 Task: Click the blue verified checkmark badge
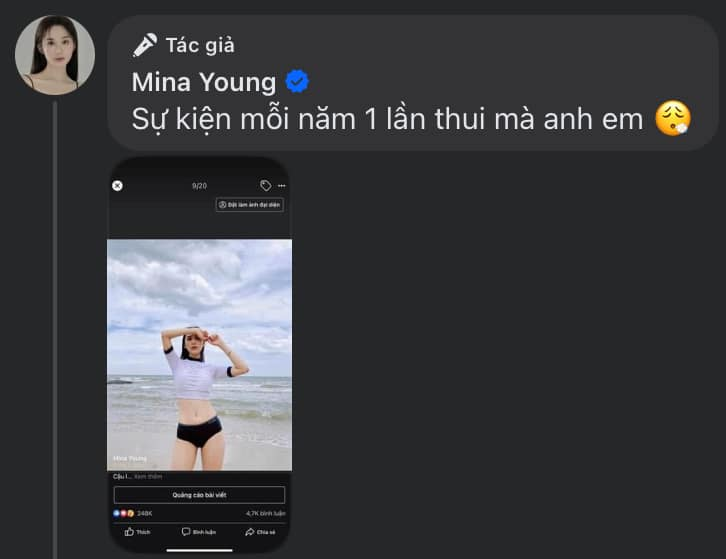coord(297,81)
